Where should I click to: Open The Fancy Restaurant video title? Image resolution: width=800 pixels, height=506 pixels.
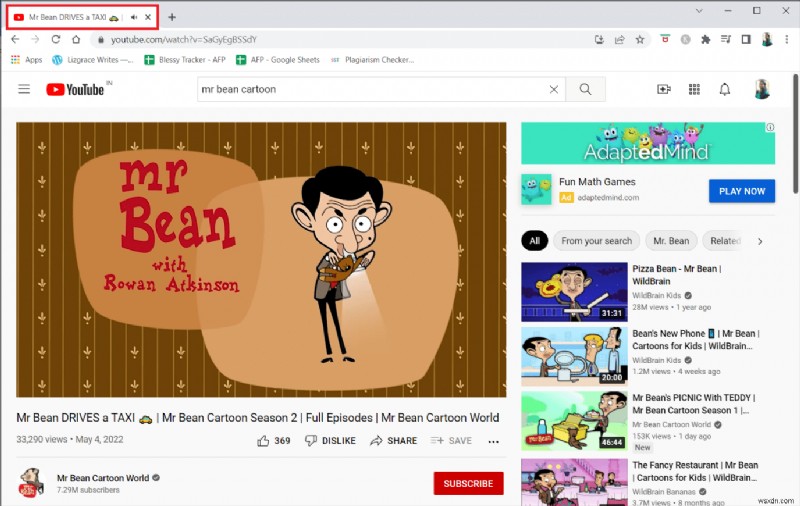695,471
